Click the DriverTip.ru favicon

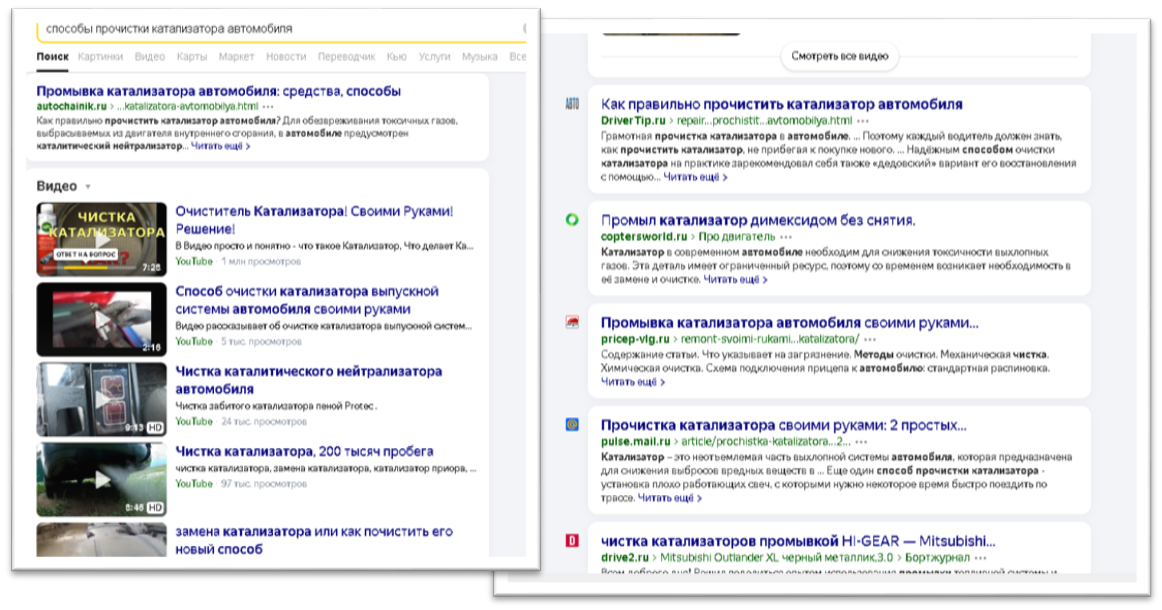click(x=572, y=105)
